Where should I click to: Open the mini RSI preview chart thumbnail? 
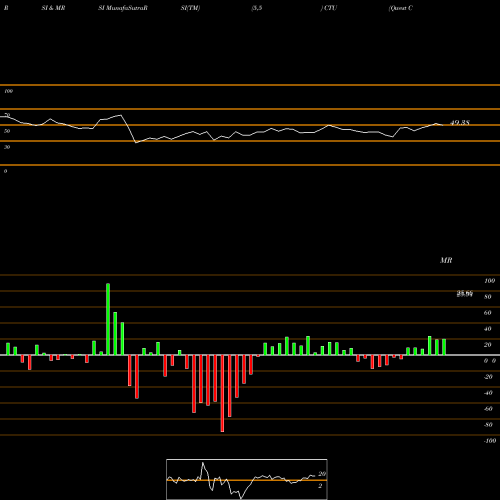point(247,479)
